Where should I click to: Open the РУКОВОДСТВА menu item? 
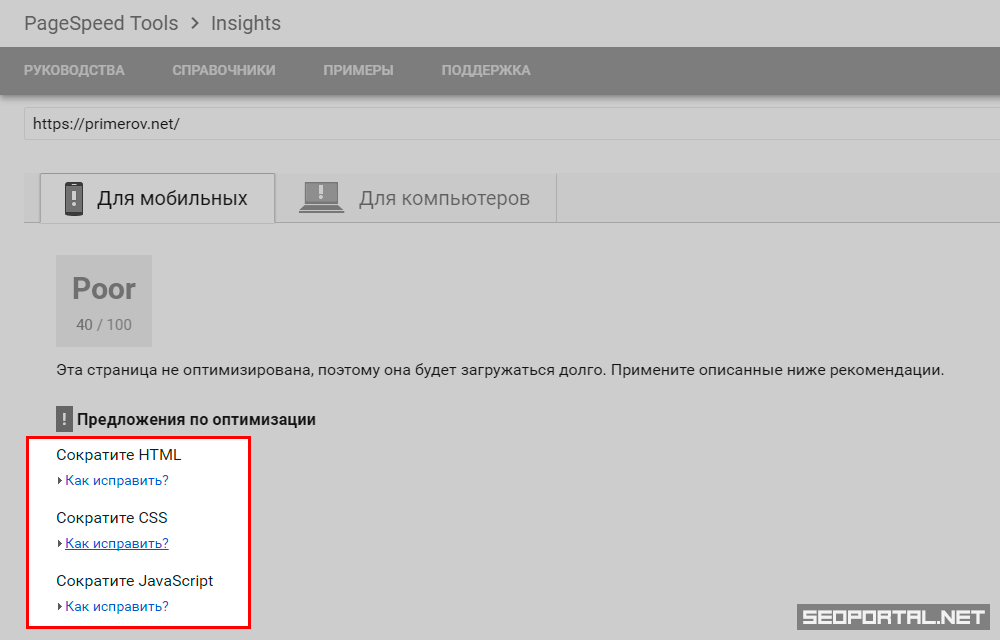point(74,70)
